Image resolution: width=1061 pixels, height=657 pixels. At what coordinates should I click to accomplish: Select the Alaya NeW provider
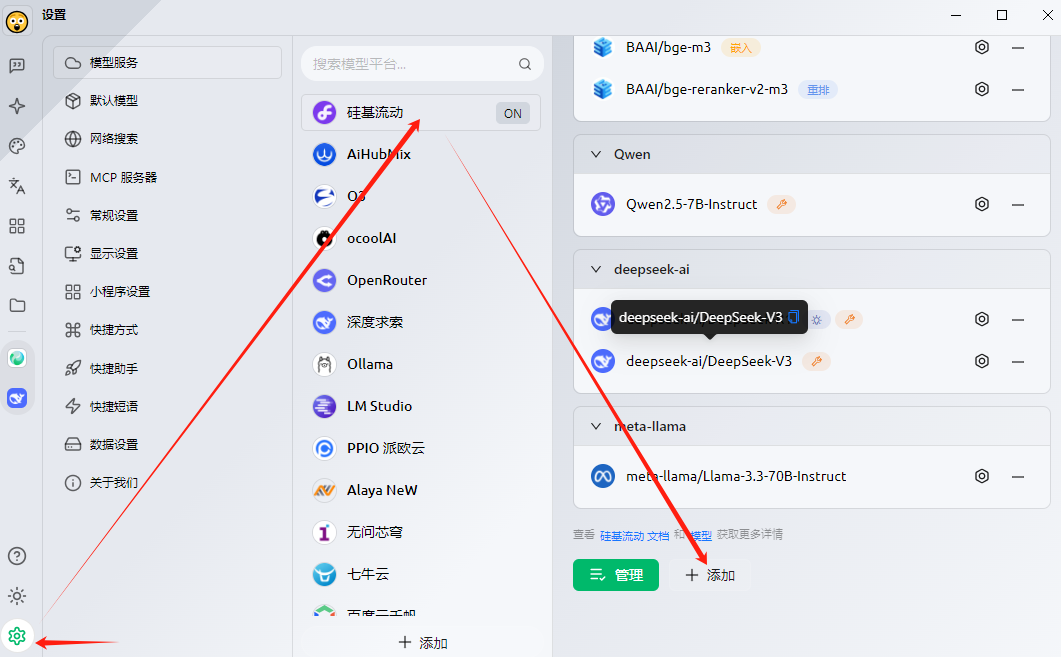click(x=421, y=490)
